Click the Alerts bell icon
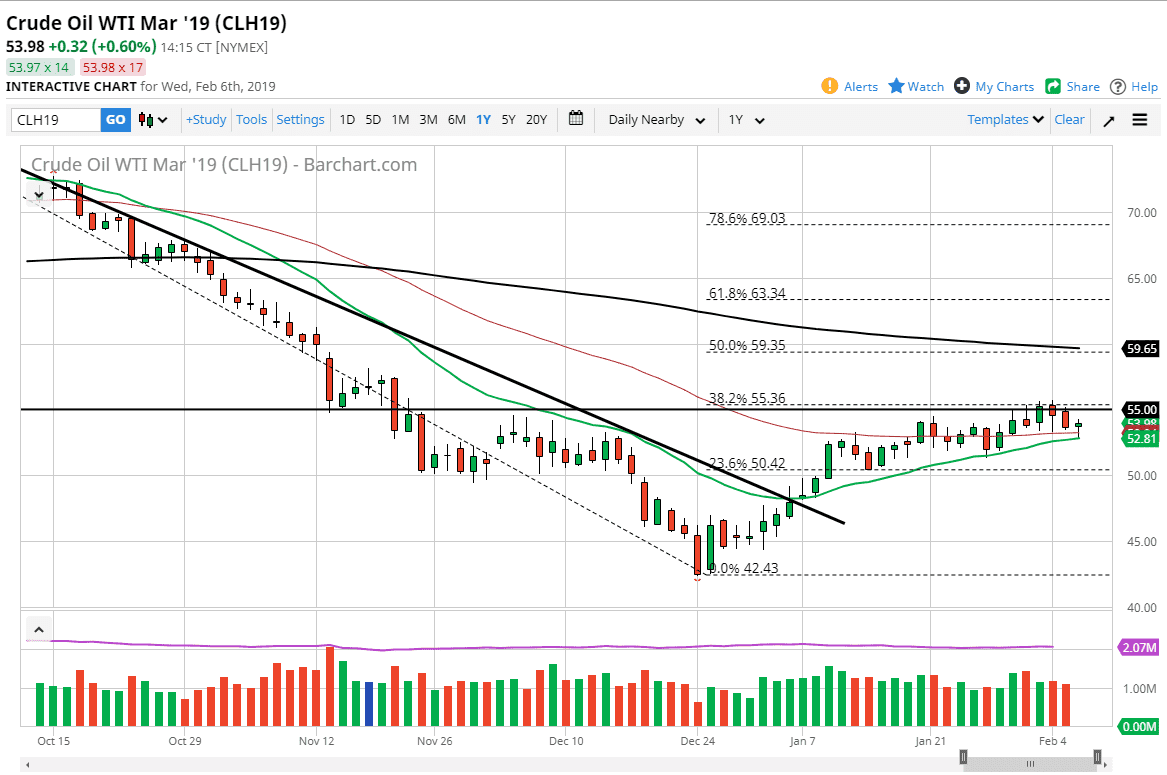Image resolution: width=1167 pixels, height=775 pixels. (x=829, y=86)
